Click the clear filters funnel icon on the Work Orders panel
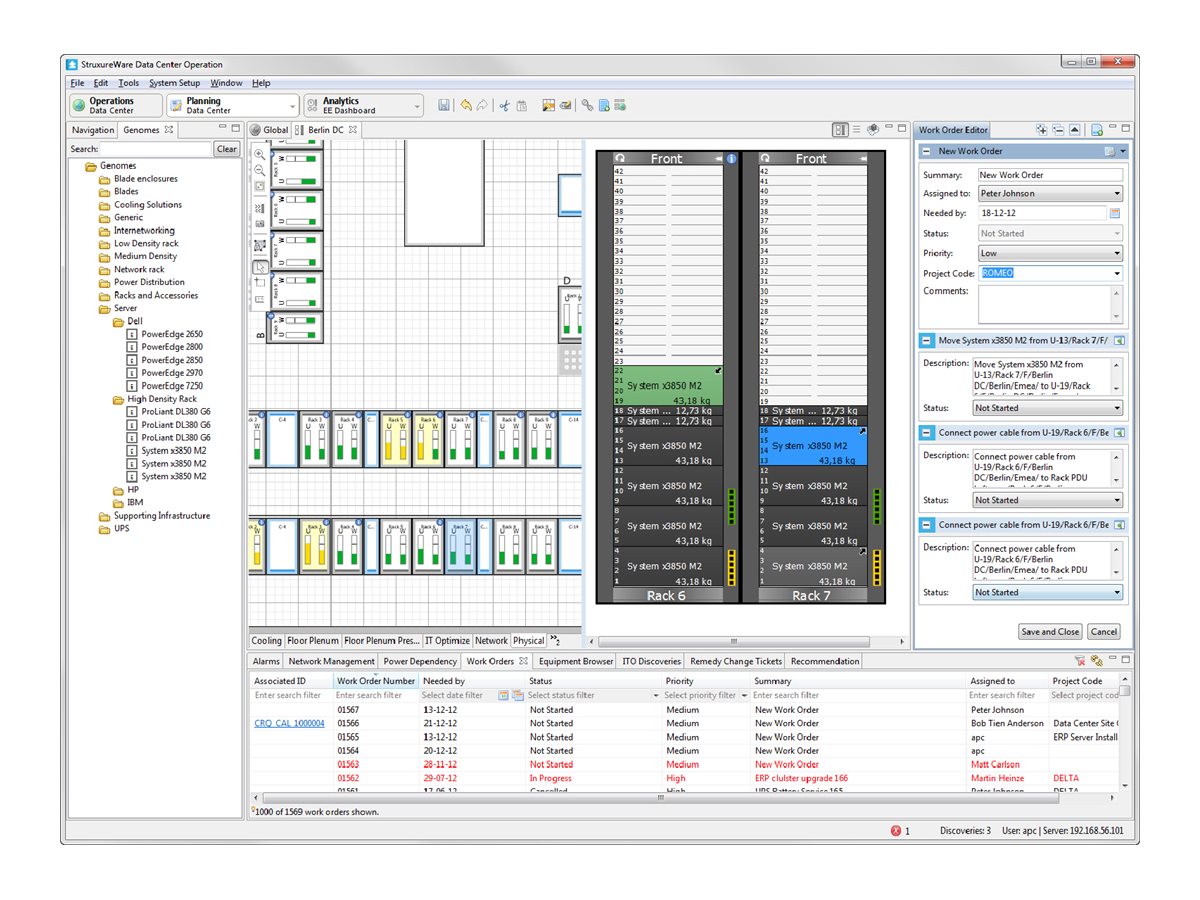The image size is (1200, 900). pos(1081,661)
